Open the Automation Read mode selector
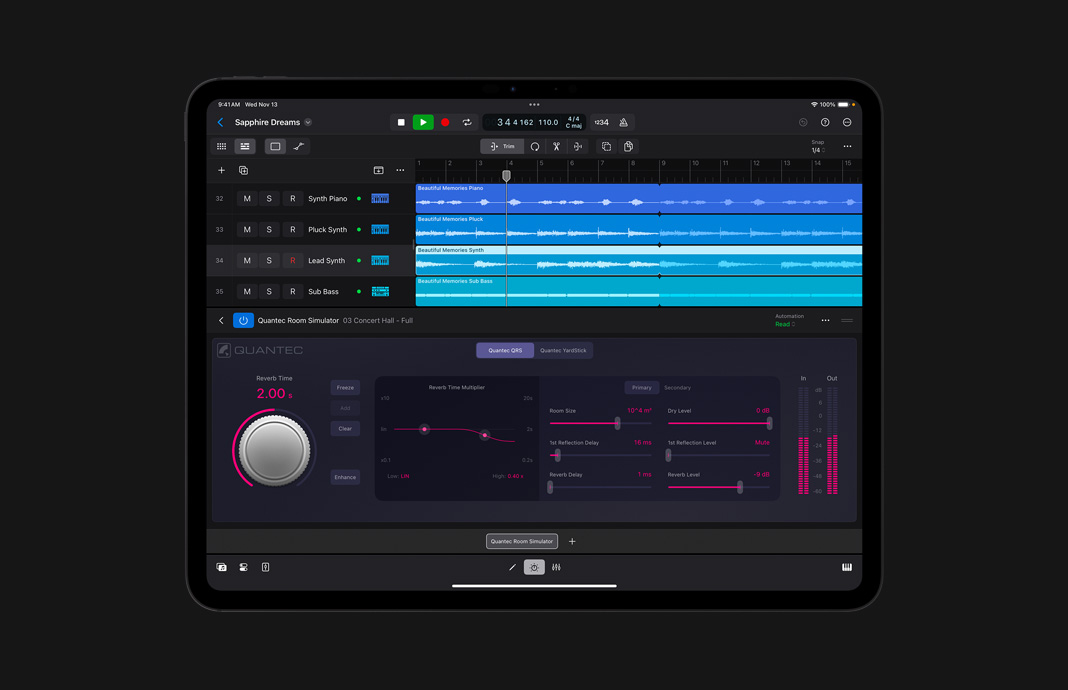This screenshot has height=690, width=1068. (x=784, y=324)
